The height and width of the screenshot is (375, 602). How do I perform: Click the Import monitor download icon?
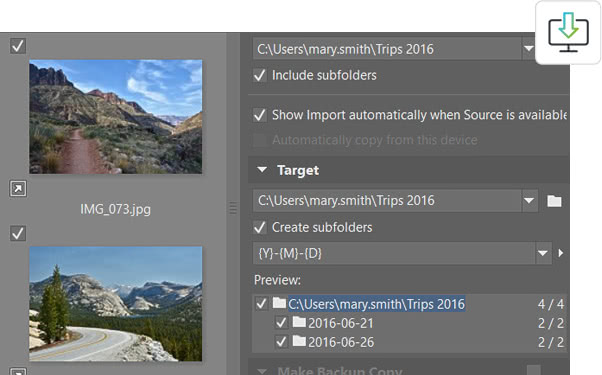568,33
